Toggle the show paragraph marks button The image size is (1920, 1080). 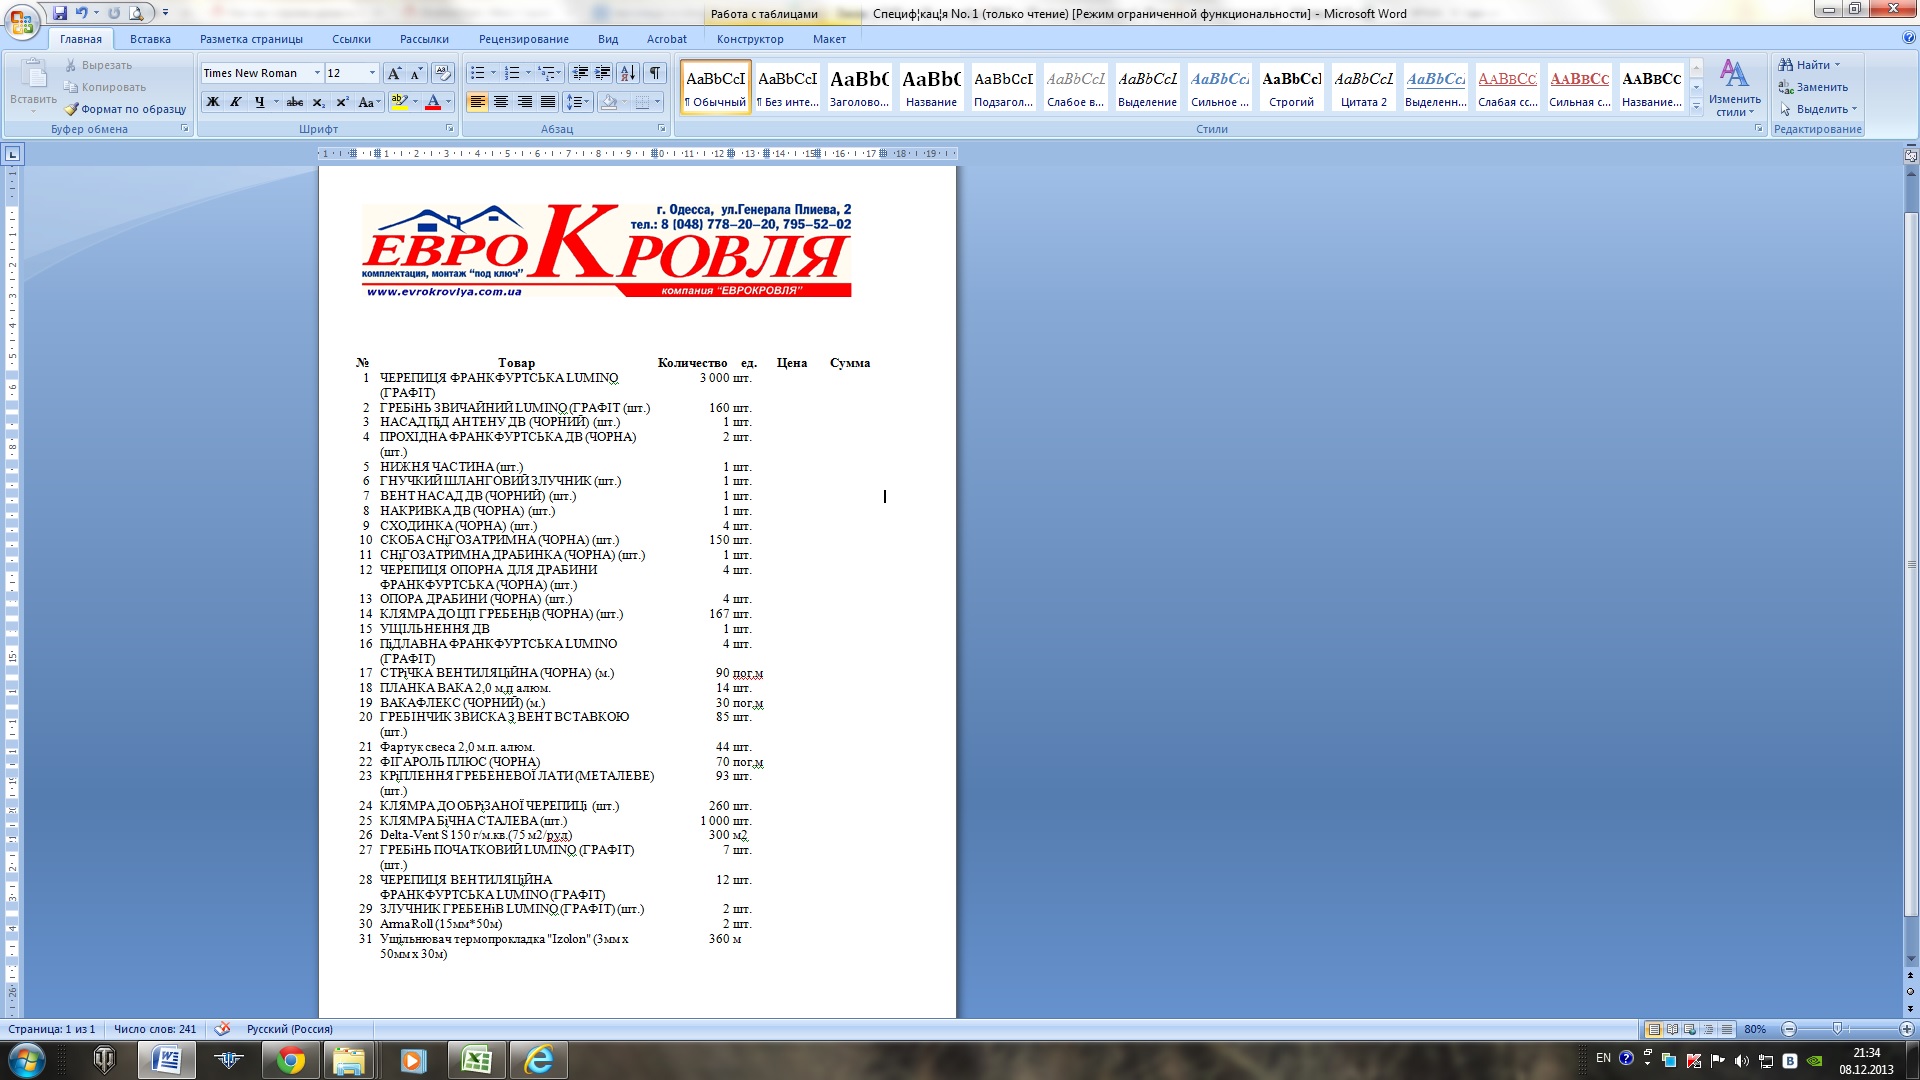pos(655,73)
